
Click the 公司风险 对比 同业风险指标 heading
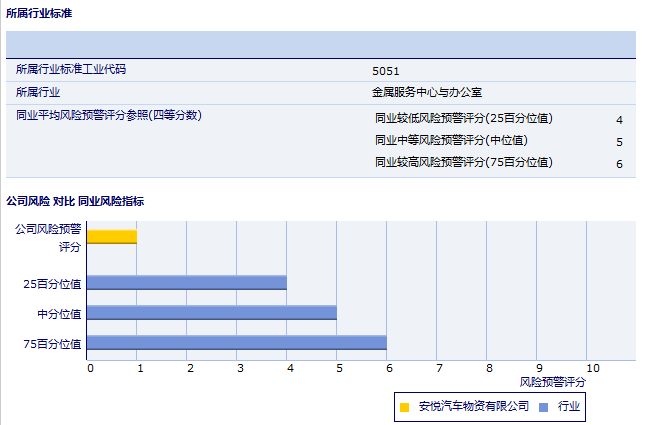click(75, 201)
